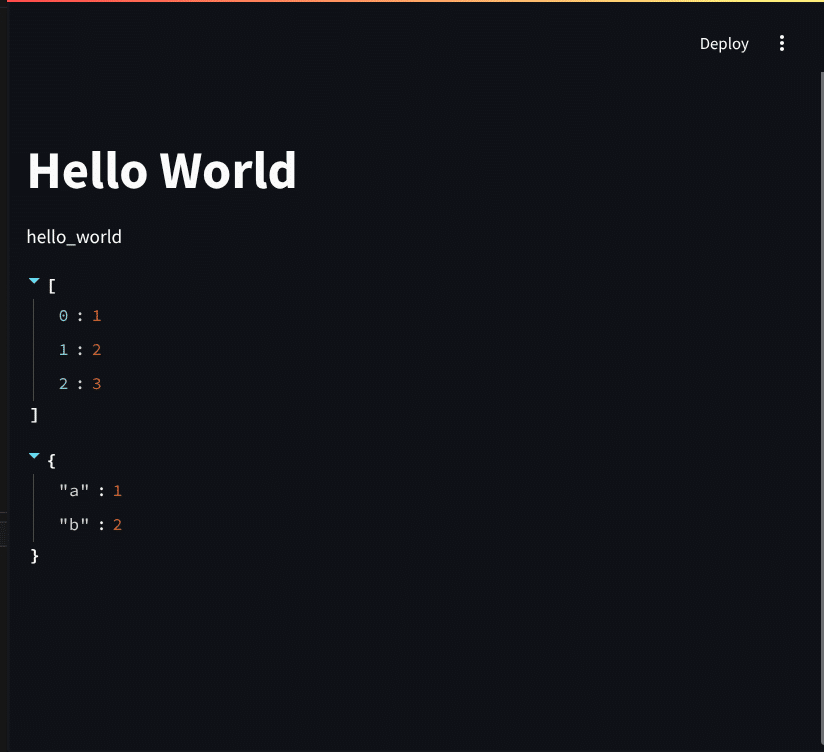Click the hello_world text label
The width and height of the screenshot is (824, 752).
click(74, 236)
